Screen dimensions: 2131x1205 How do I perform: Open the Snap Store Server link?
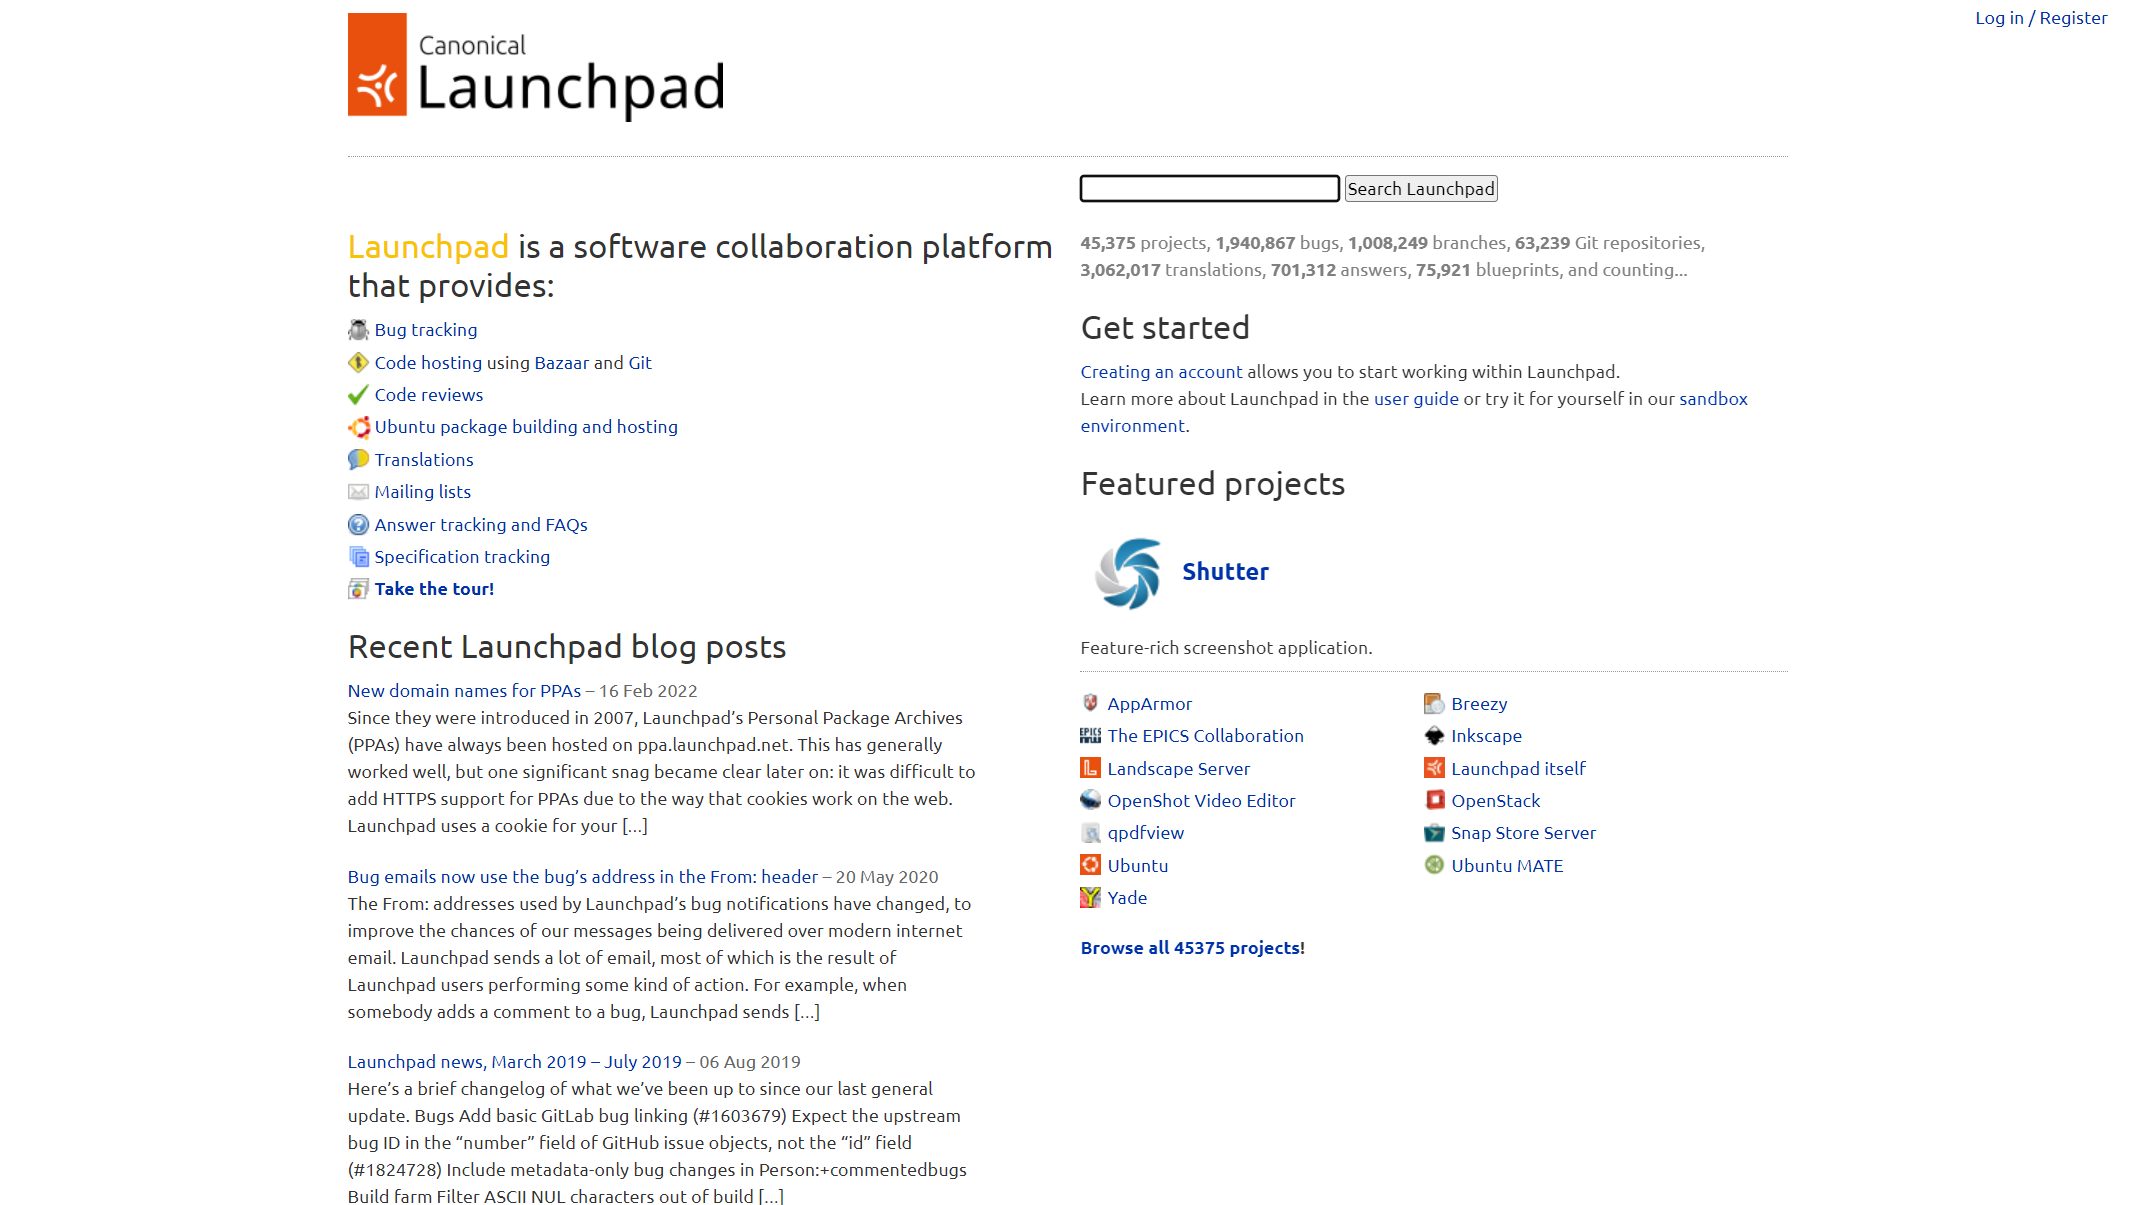[x=1523, y=833]
